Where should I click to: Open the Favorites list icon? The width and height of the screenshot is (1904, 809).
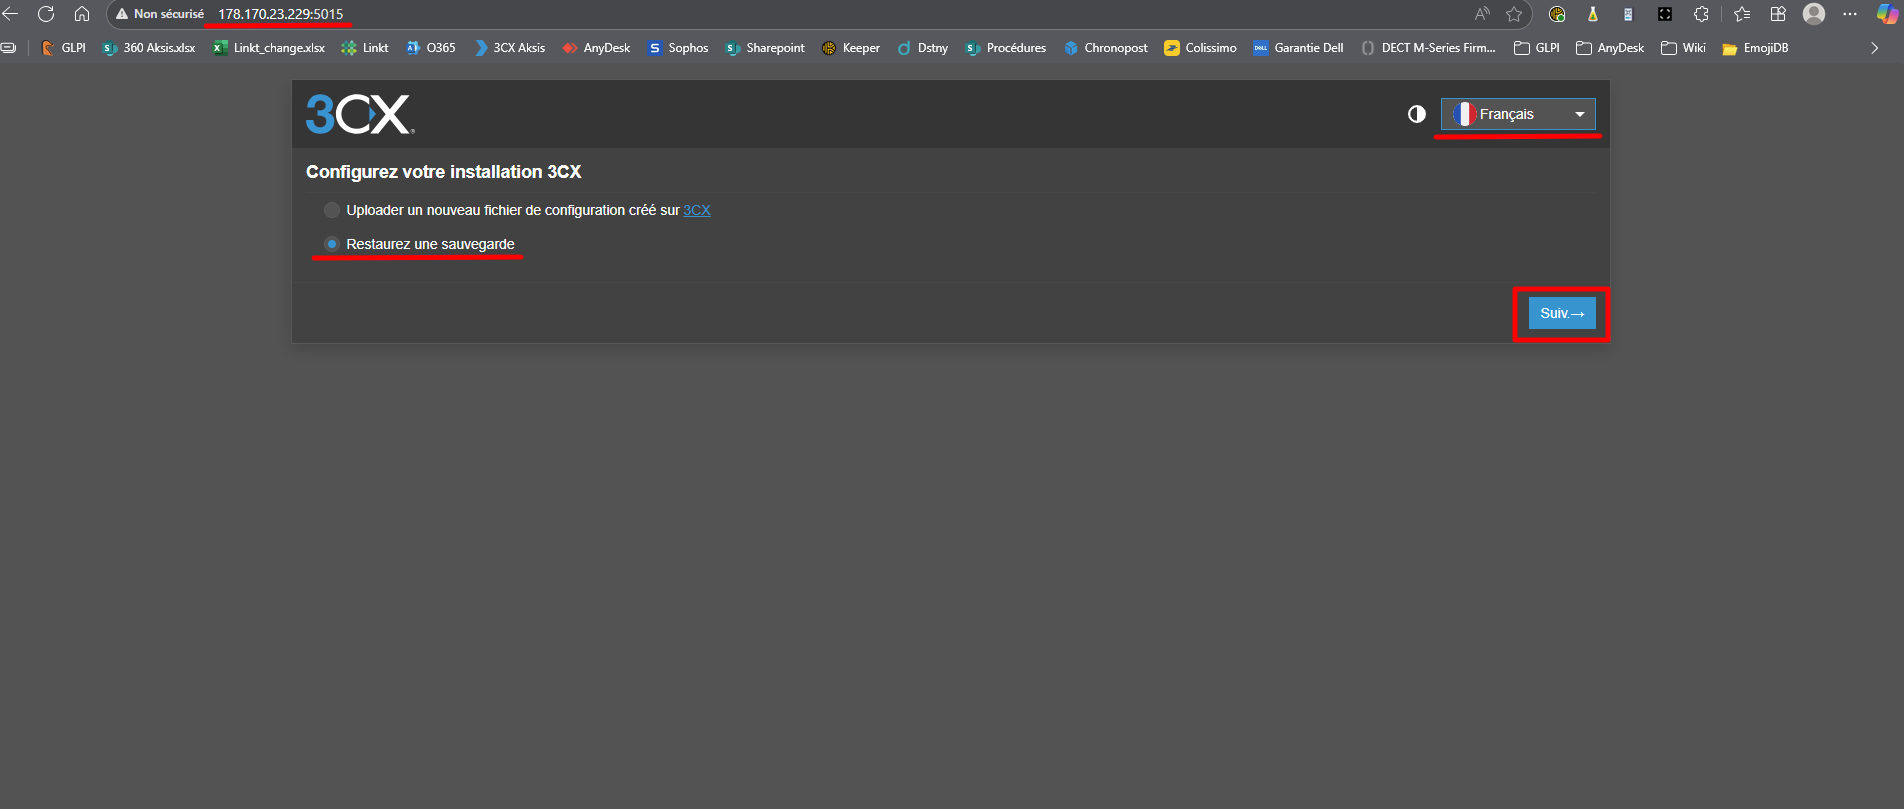[x=1742, y=14]
